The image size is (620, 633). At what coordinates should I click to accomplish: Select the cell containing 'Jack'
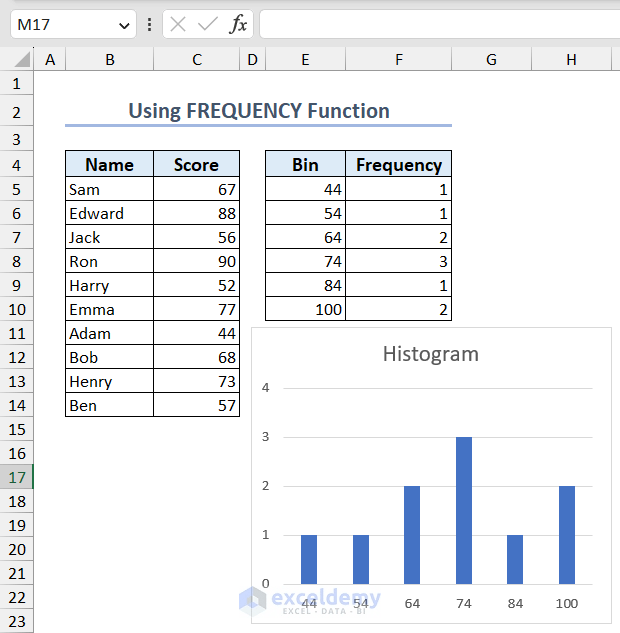[109, 237]
